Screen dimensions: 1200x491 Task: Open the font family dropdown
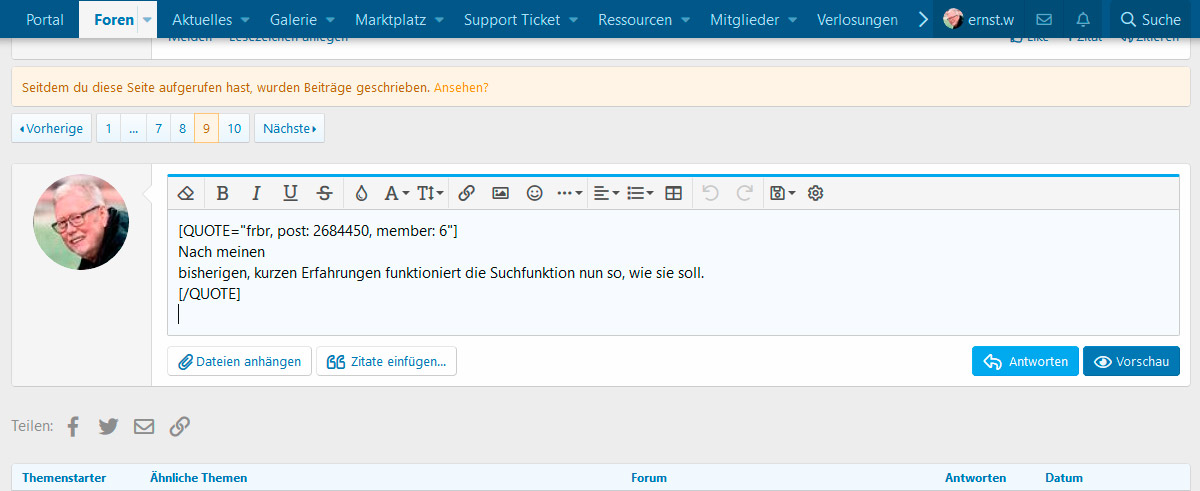point(397,193)
